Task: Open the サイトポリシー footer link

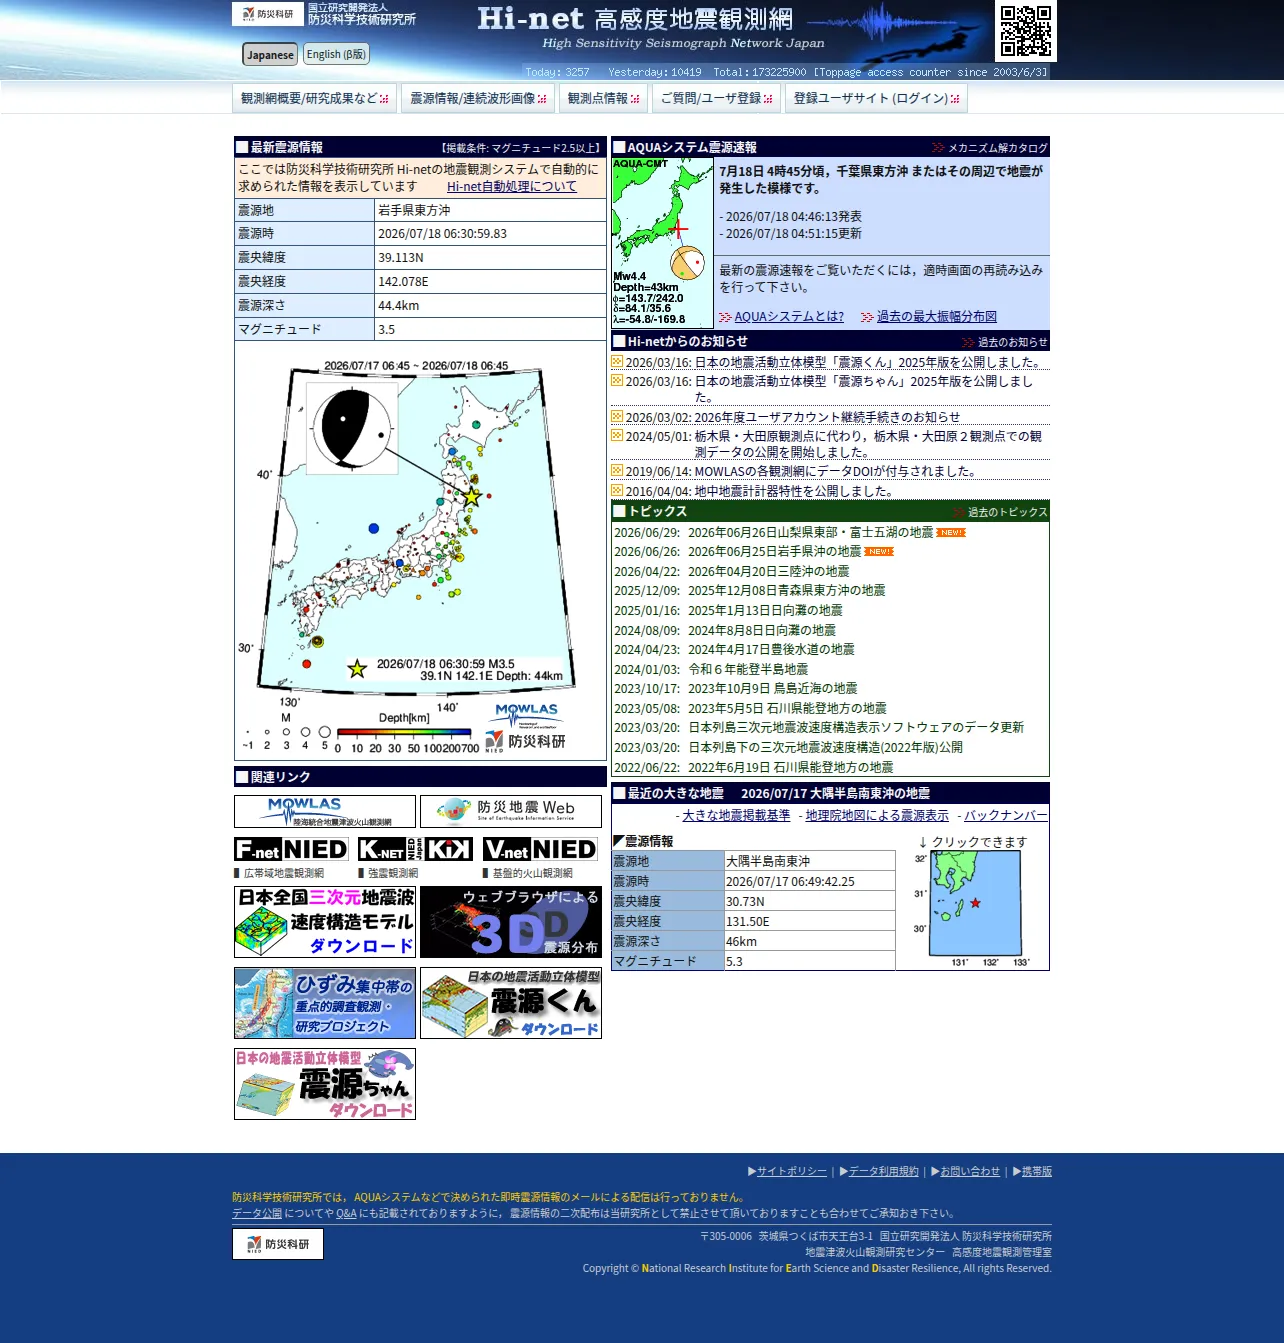Action: tap(792, 1172)
